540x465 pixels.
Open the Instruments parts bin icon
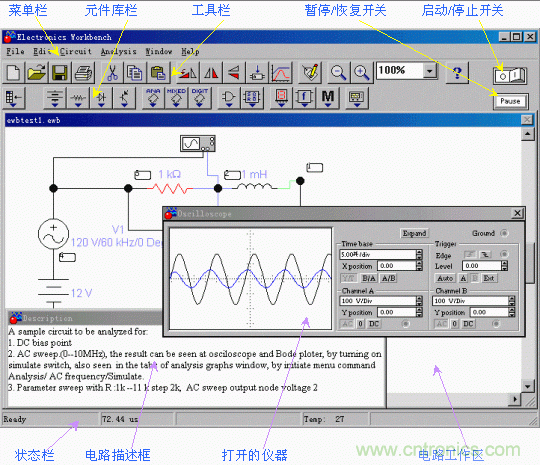point(357,98)
